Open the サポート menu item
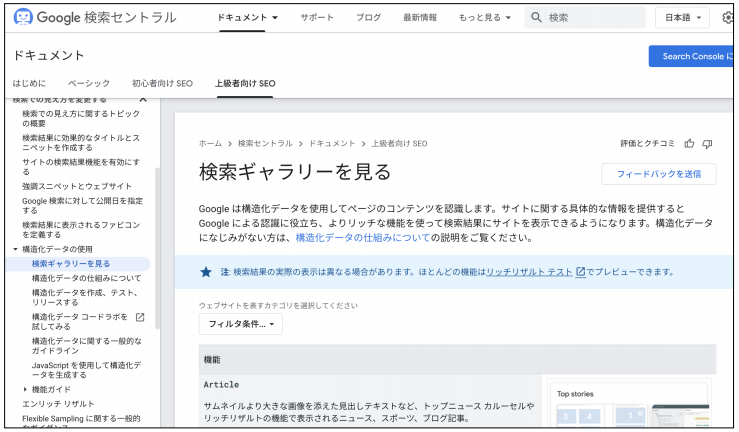 tap(317, 18)
